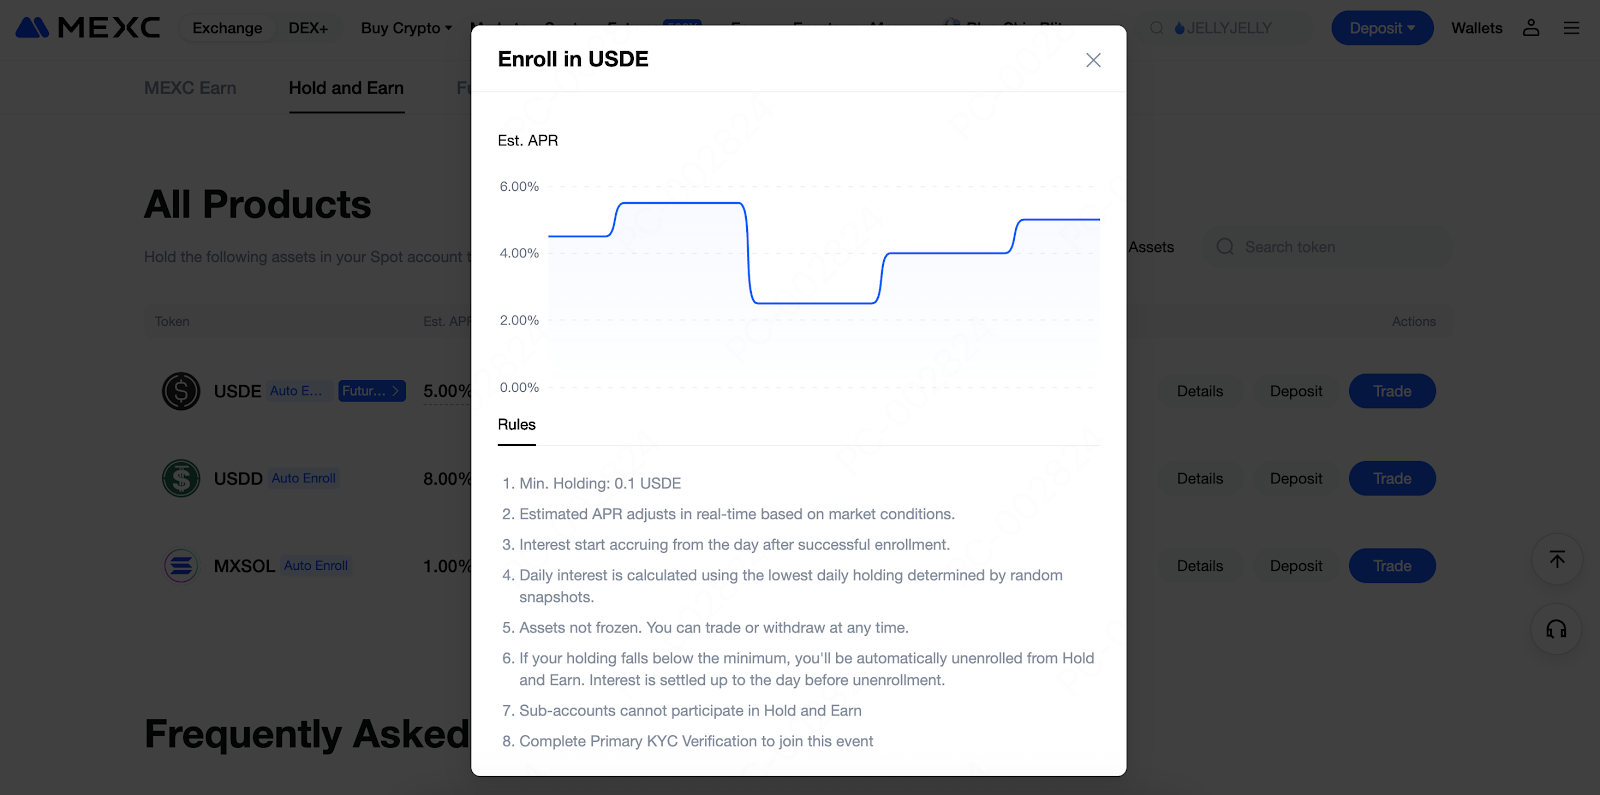
Task: Switch to the MEXC Earn tab
Action: (x=190, y=88)
